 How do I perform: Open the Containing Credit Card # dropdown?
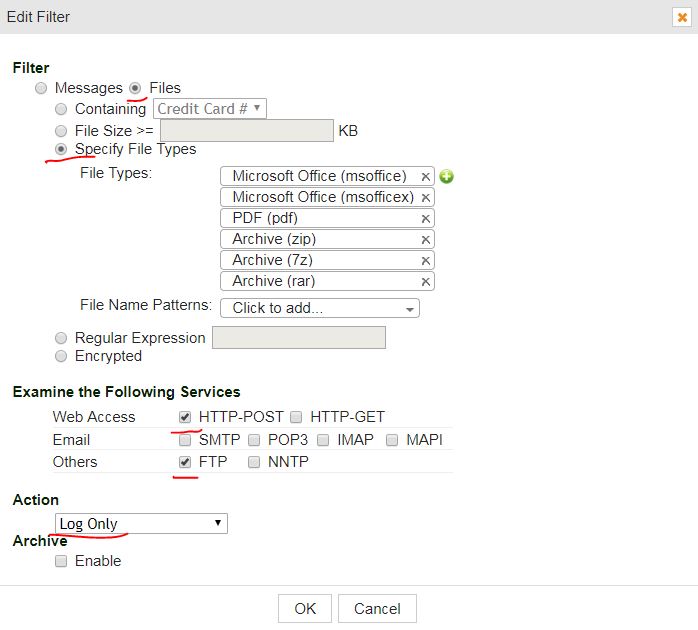[x=209, y=108]
